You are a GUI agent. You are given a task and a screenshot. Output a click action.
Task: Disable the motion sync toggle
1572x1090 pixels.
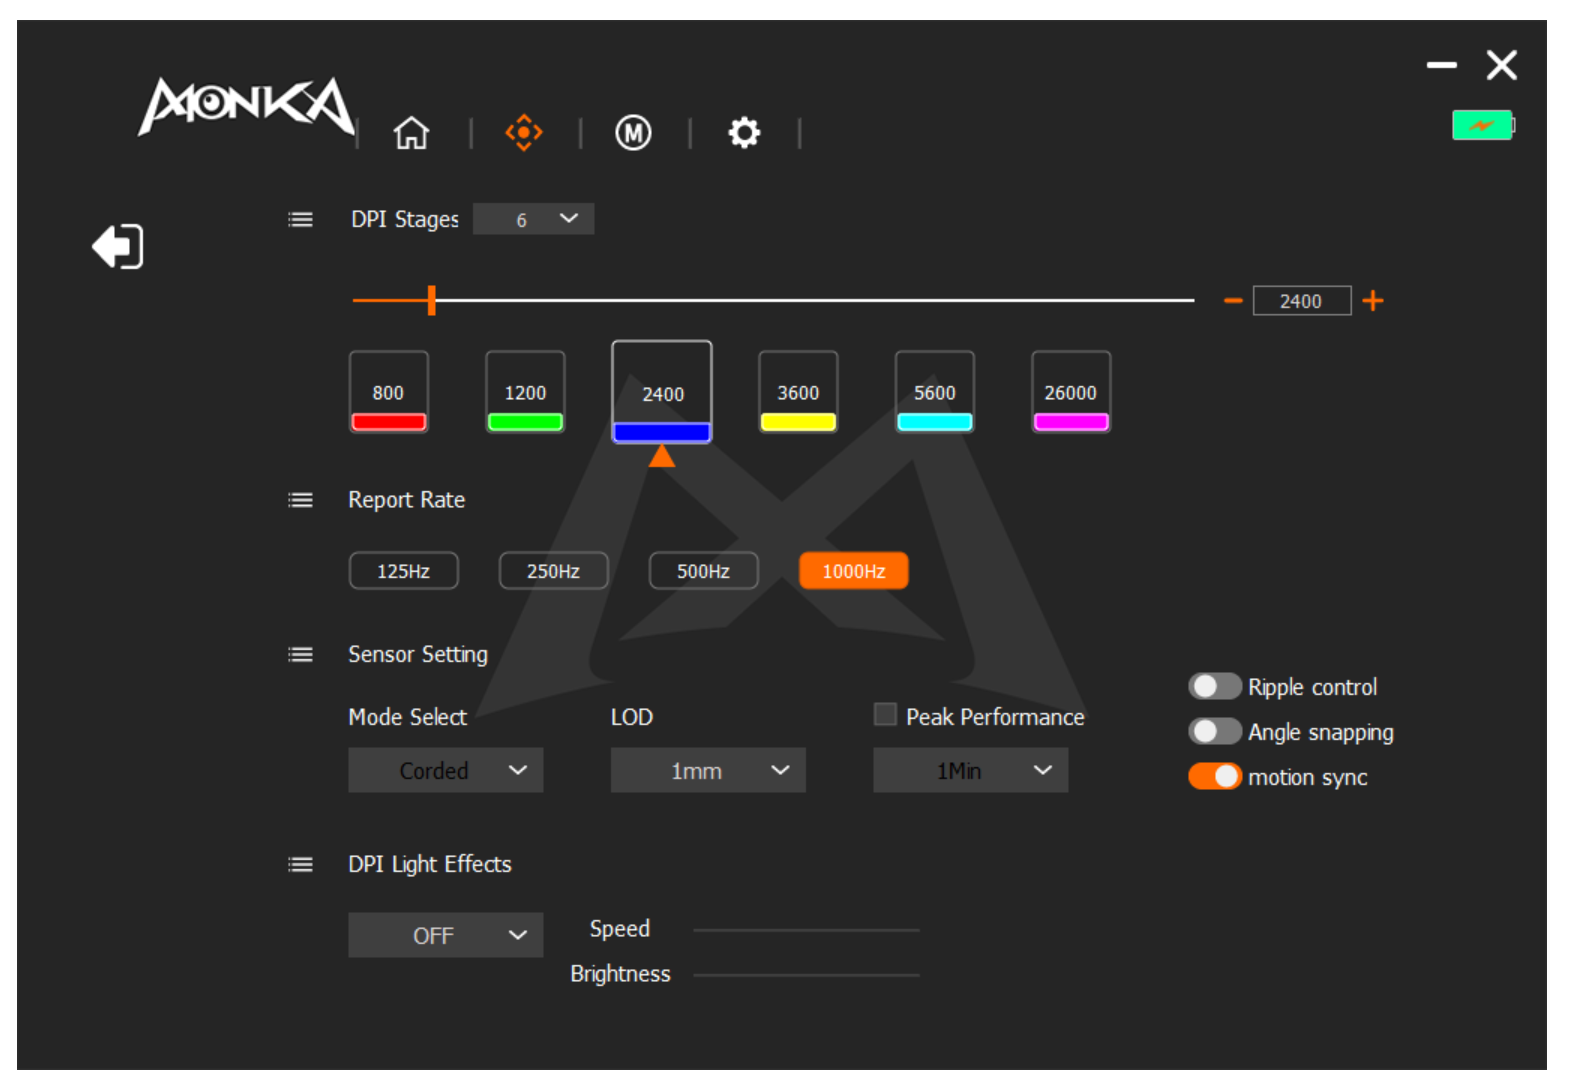point(1214,777)
